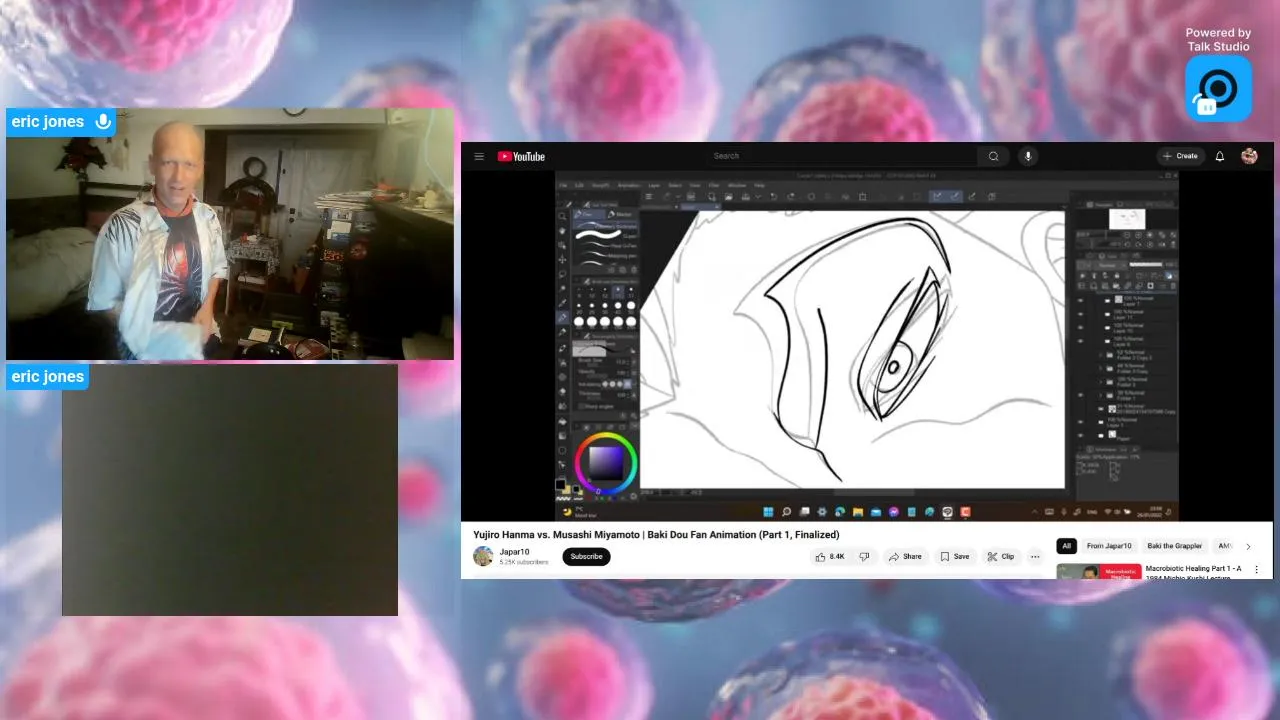Select the Marker sub tool tab
1280x720 pixels.
tap(620, 214)
